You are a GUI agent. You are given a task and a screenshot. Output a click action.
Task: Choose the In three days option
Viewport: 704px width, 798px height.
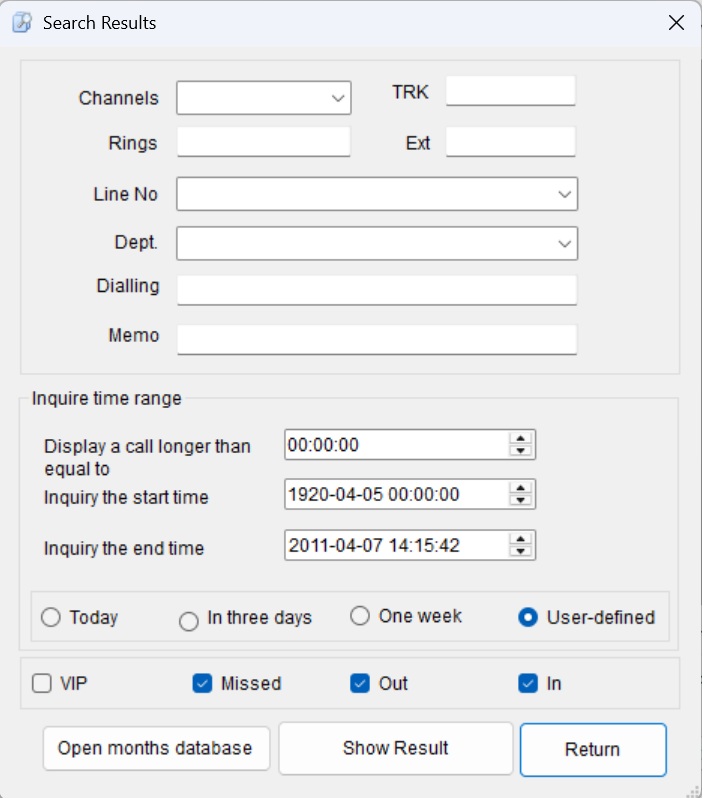pyautogui.click(x=188, y=622)
